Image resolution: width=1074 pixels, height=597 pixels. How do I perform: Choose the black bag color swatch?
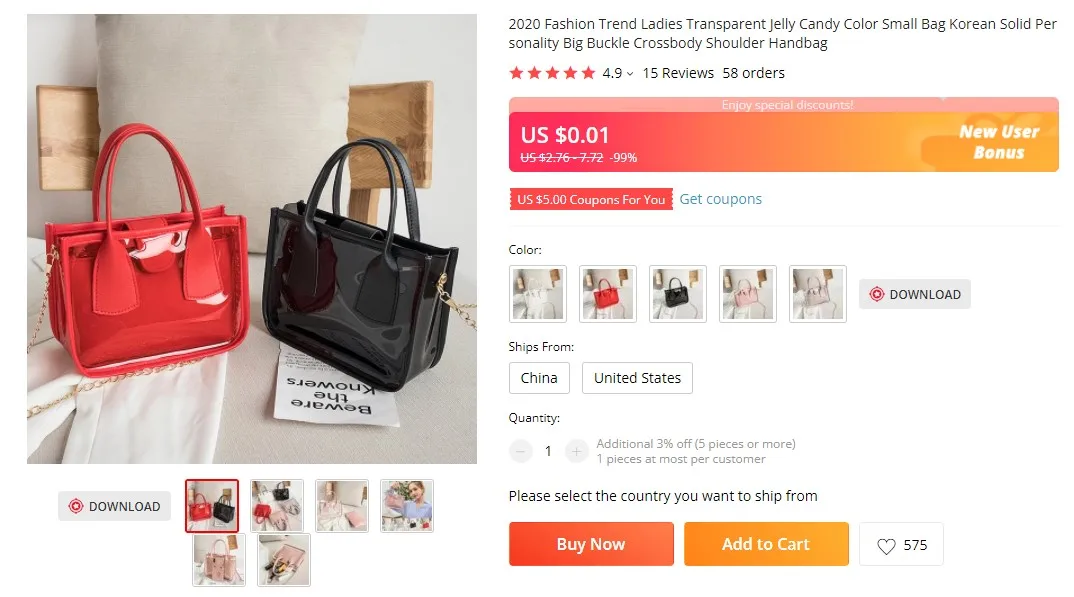(677, 294)
